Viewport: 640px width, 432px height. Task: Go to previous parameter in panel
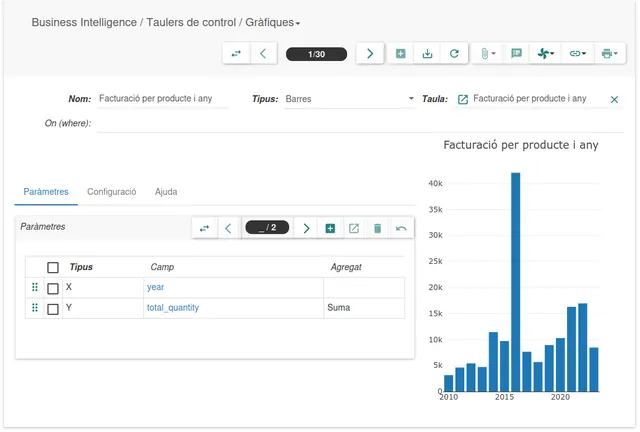[228, 228]
